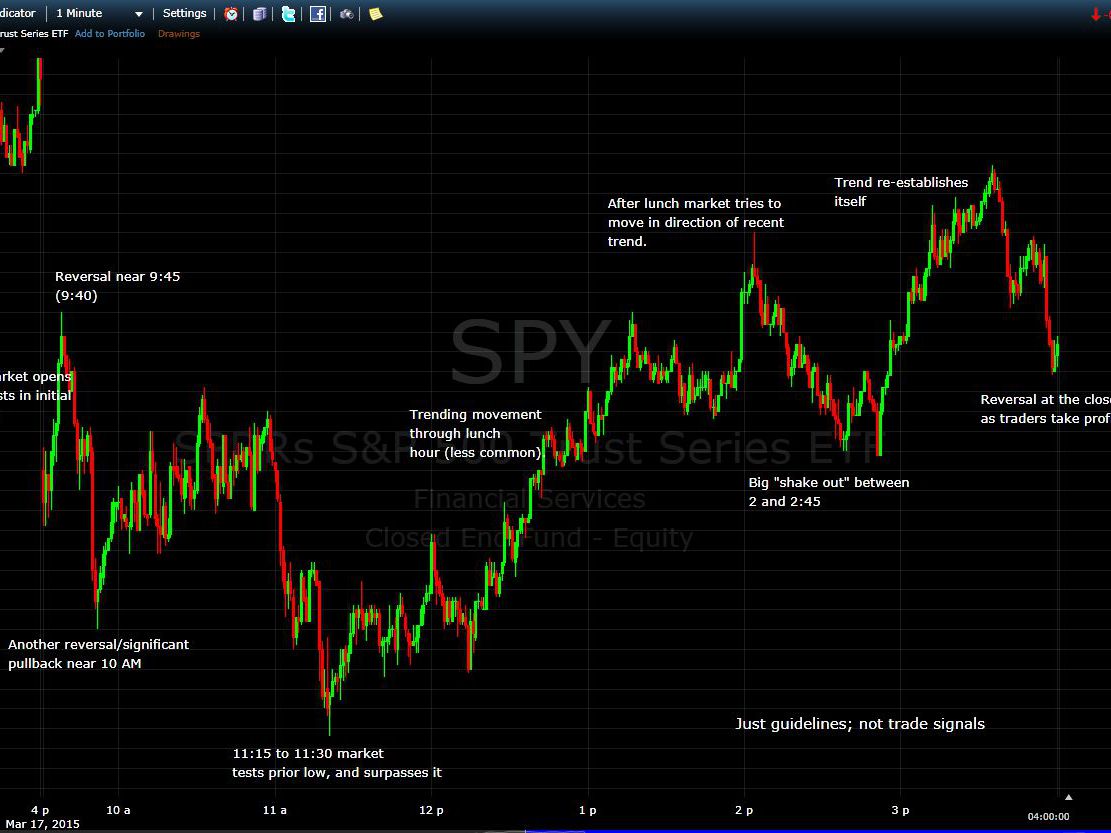Open the Settings menu
The image size is (1111, 833).
(184, 13)
